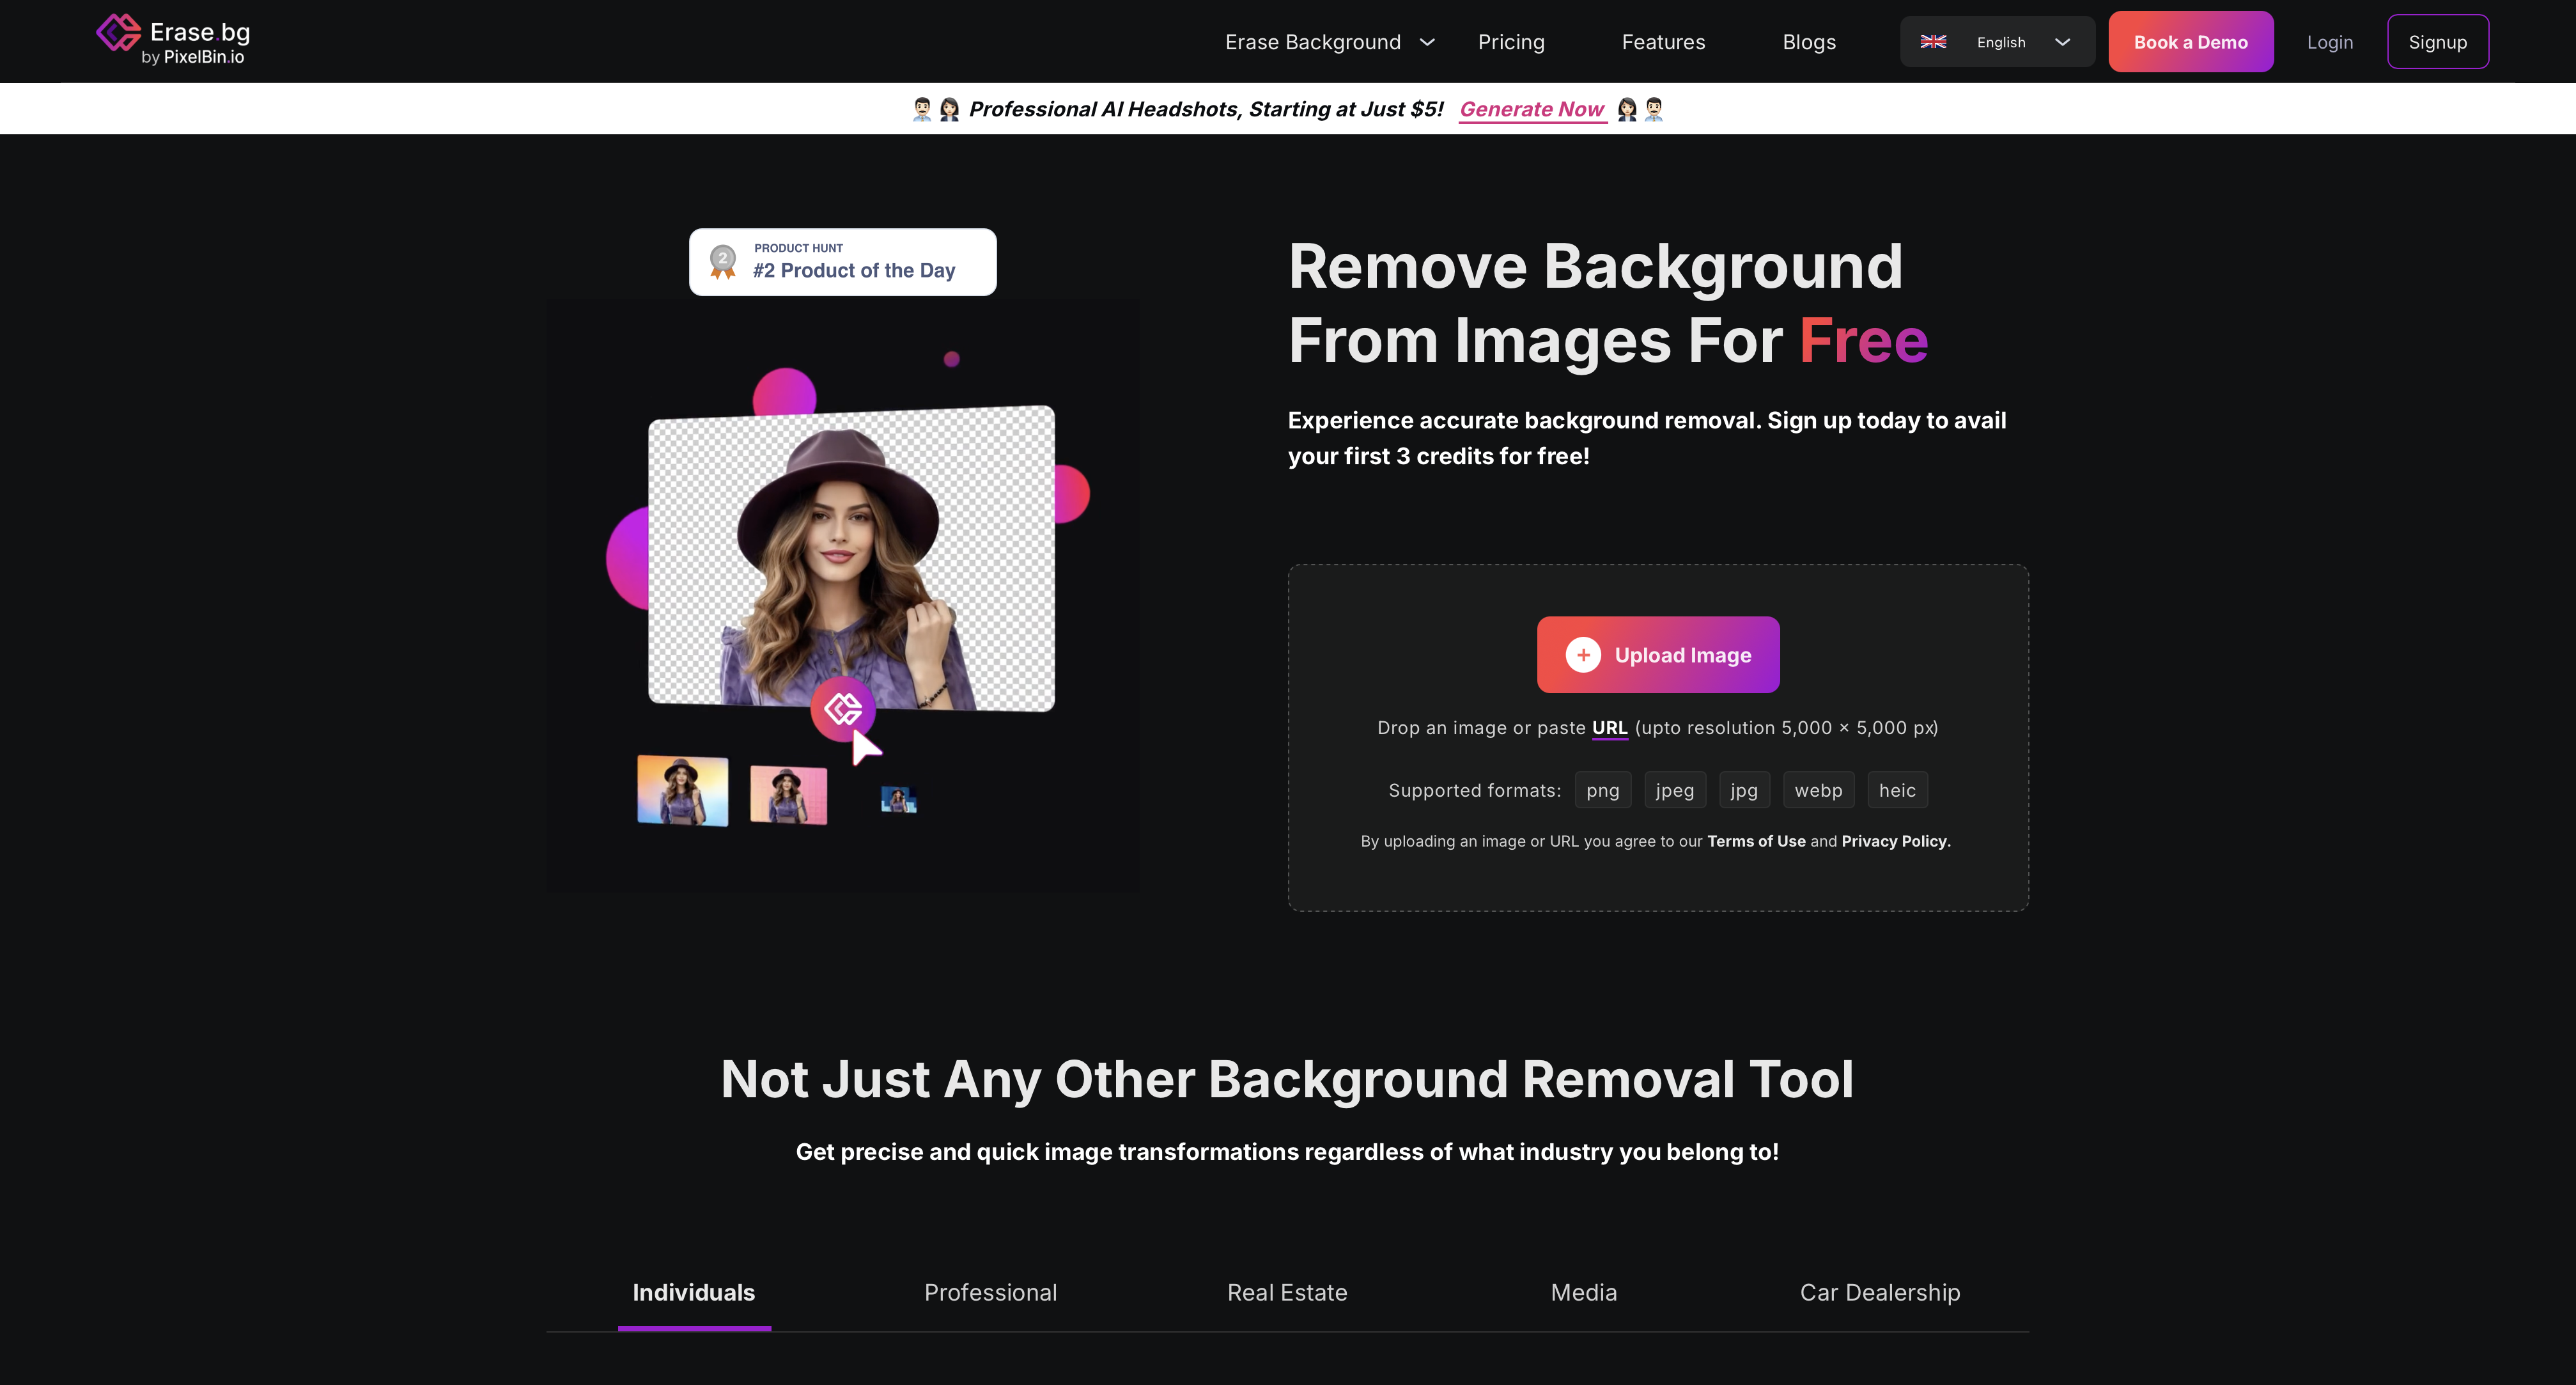The height and width of the screenshot is (1385, 2576).
Task: Click the UK flag language icon
Action: [1933, 42]
